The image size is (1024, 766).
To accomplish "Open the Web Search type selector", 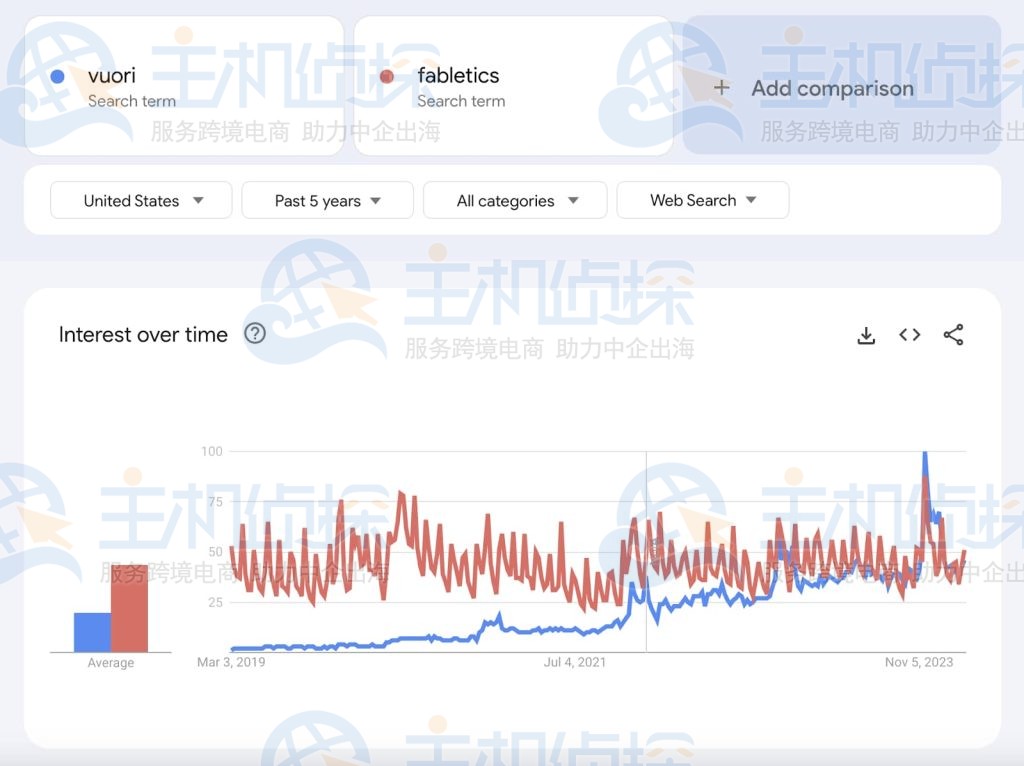I will click(x=703, y=200).
